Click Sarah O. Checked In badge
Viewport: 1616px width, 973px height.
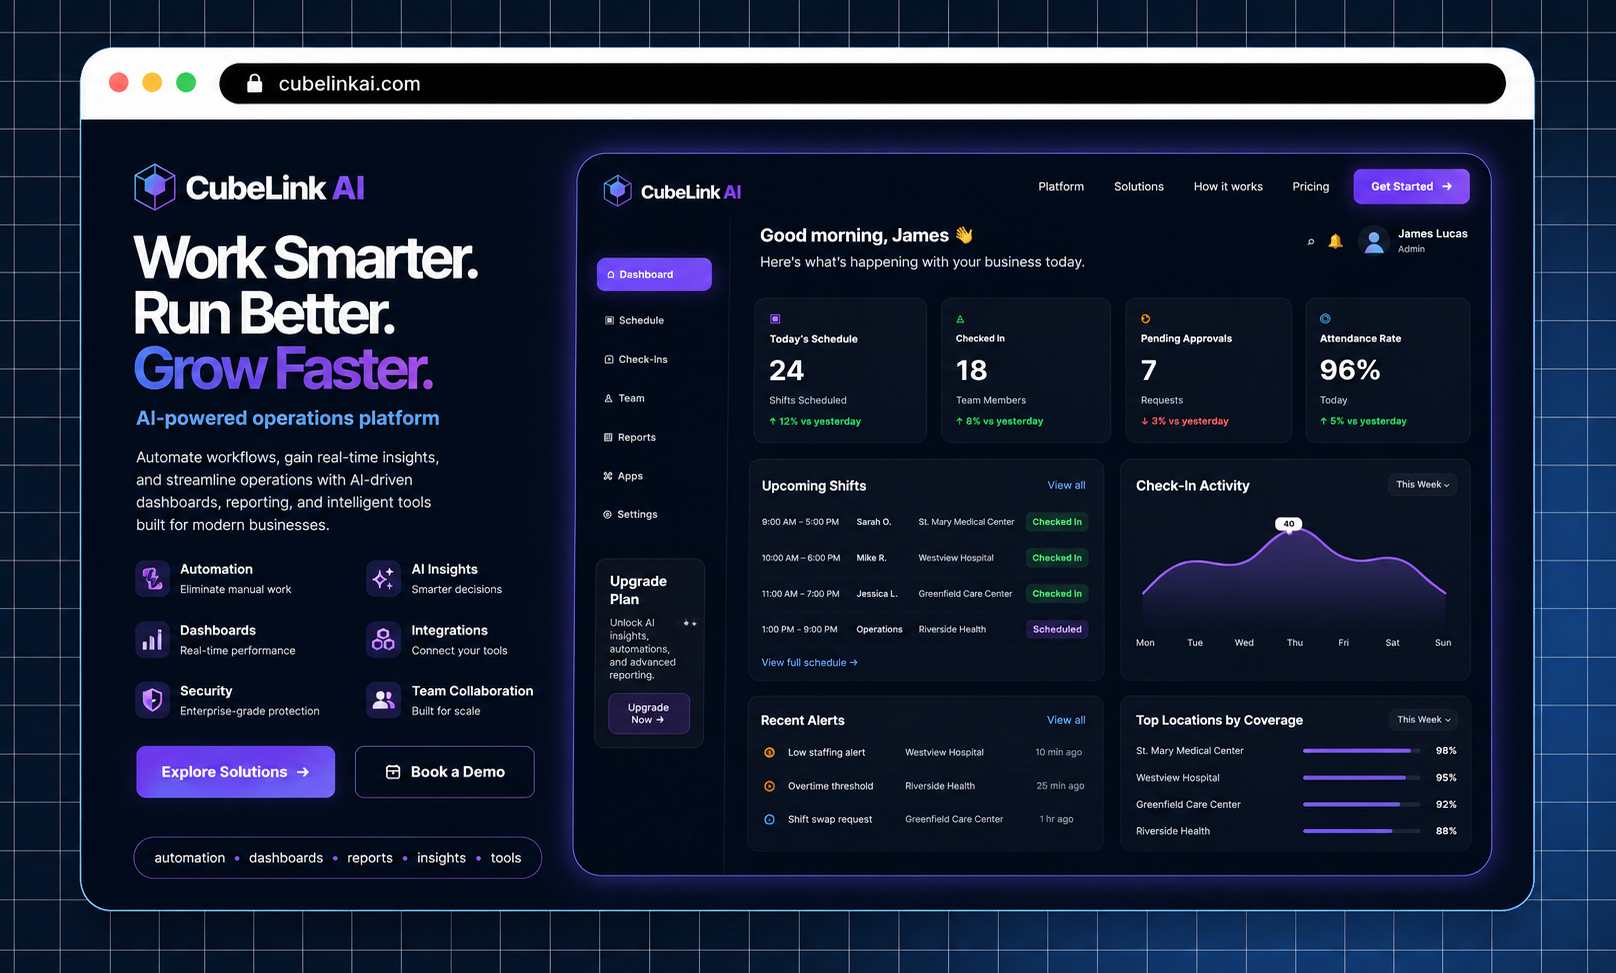coord(1057,522)
